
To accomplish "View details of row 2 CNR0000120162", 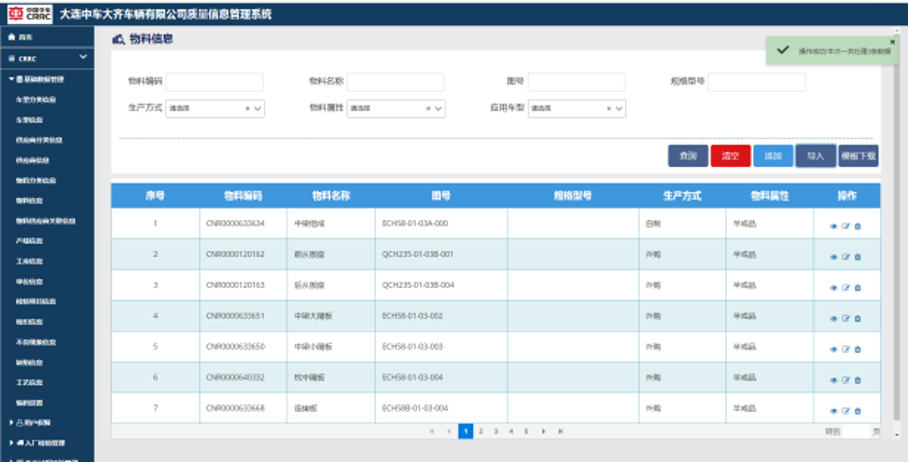I will [x=834, y=257].
